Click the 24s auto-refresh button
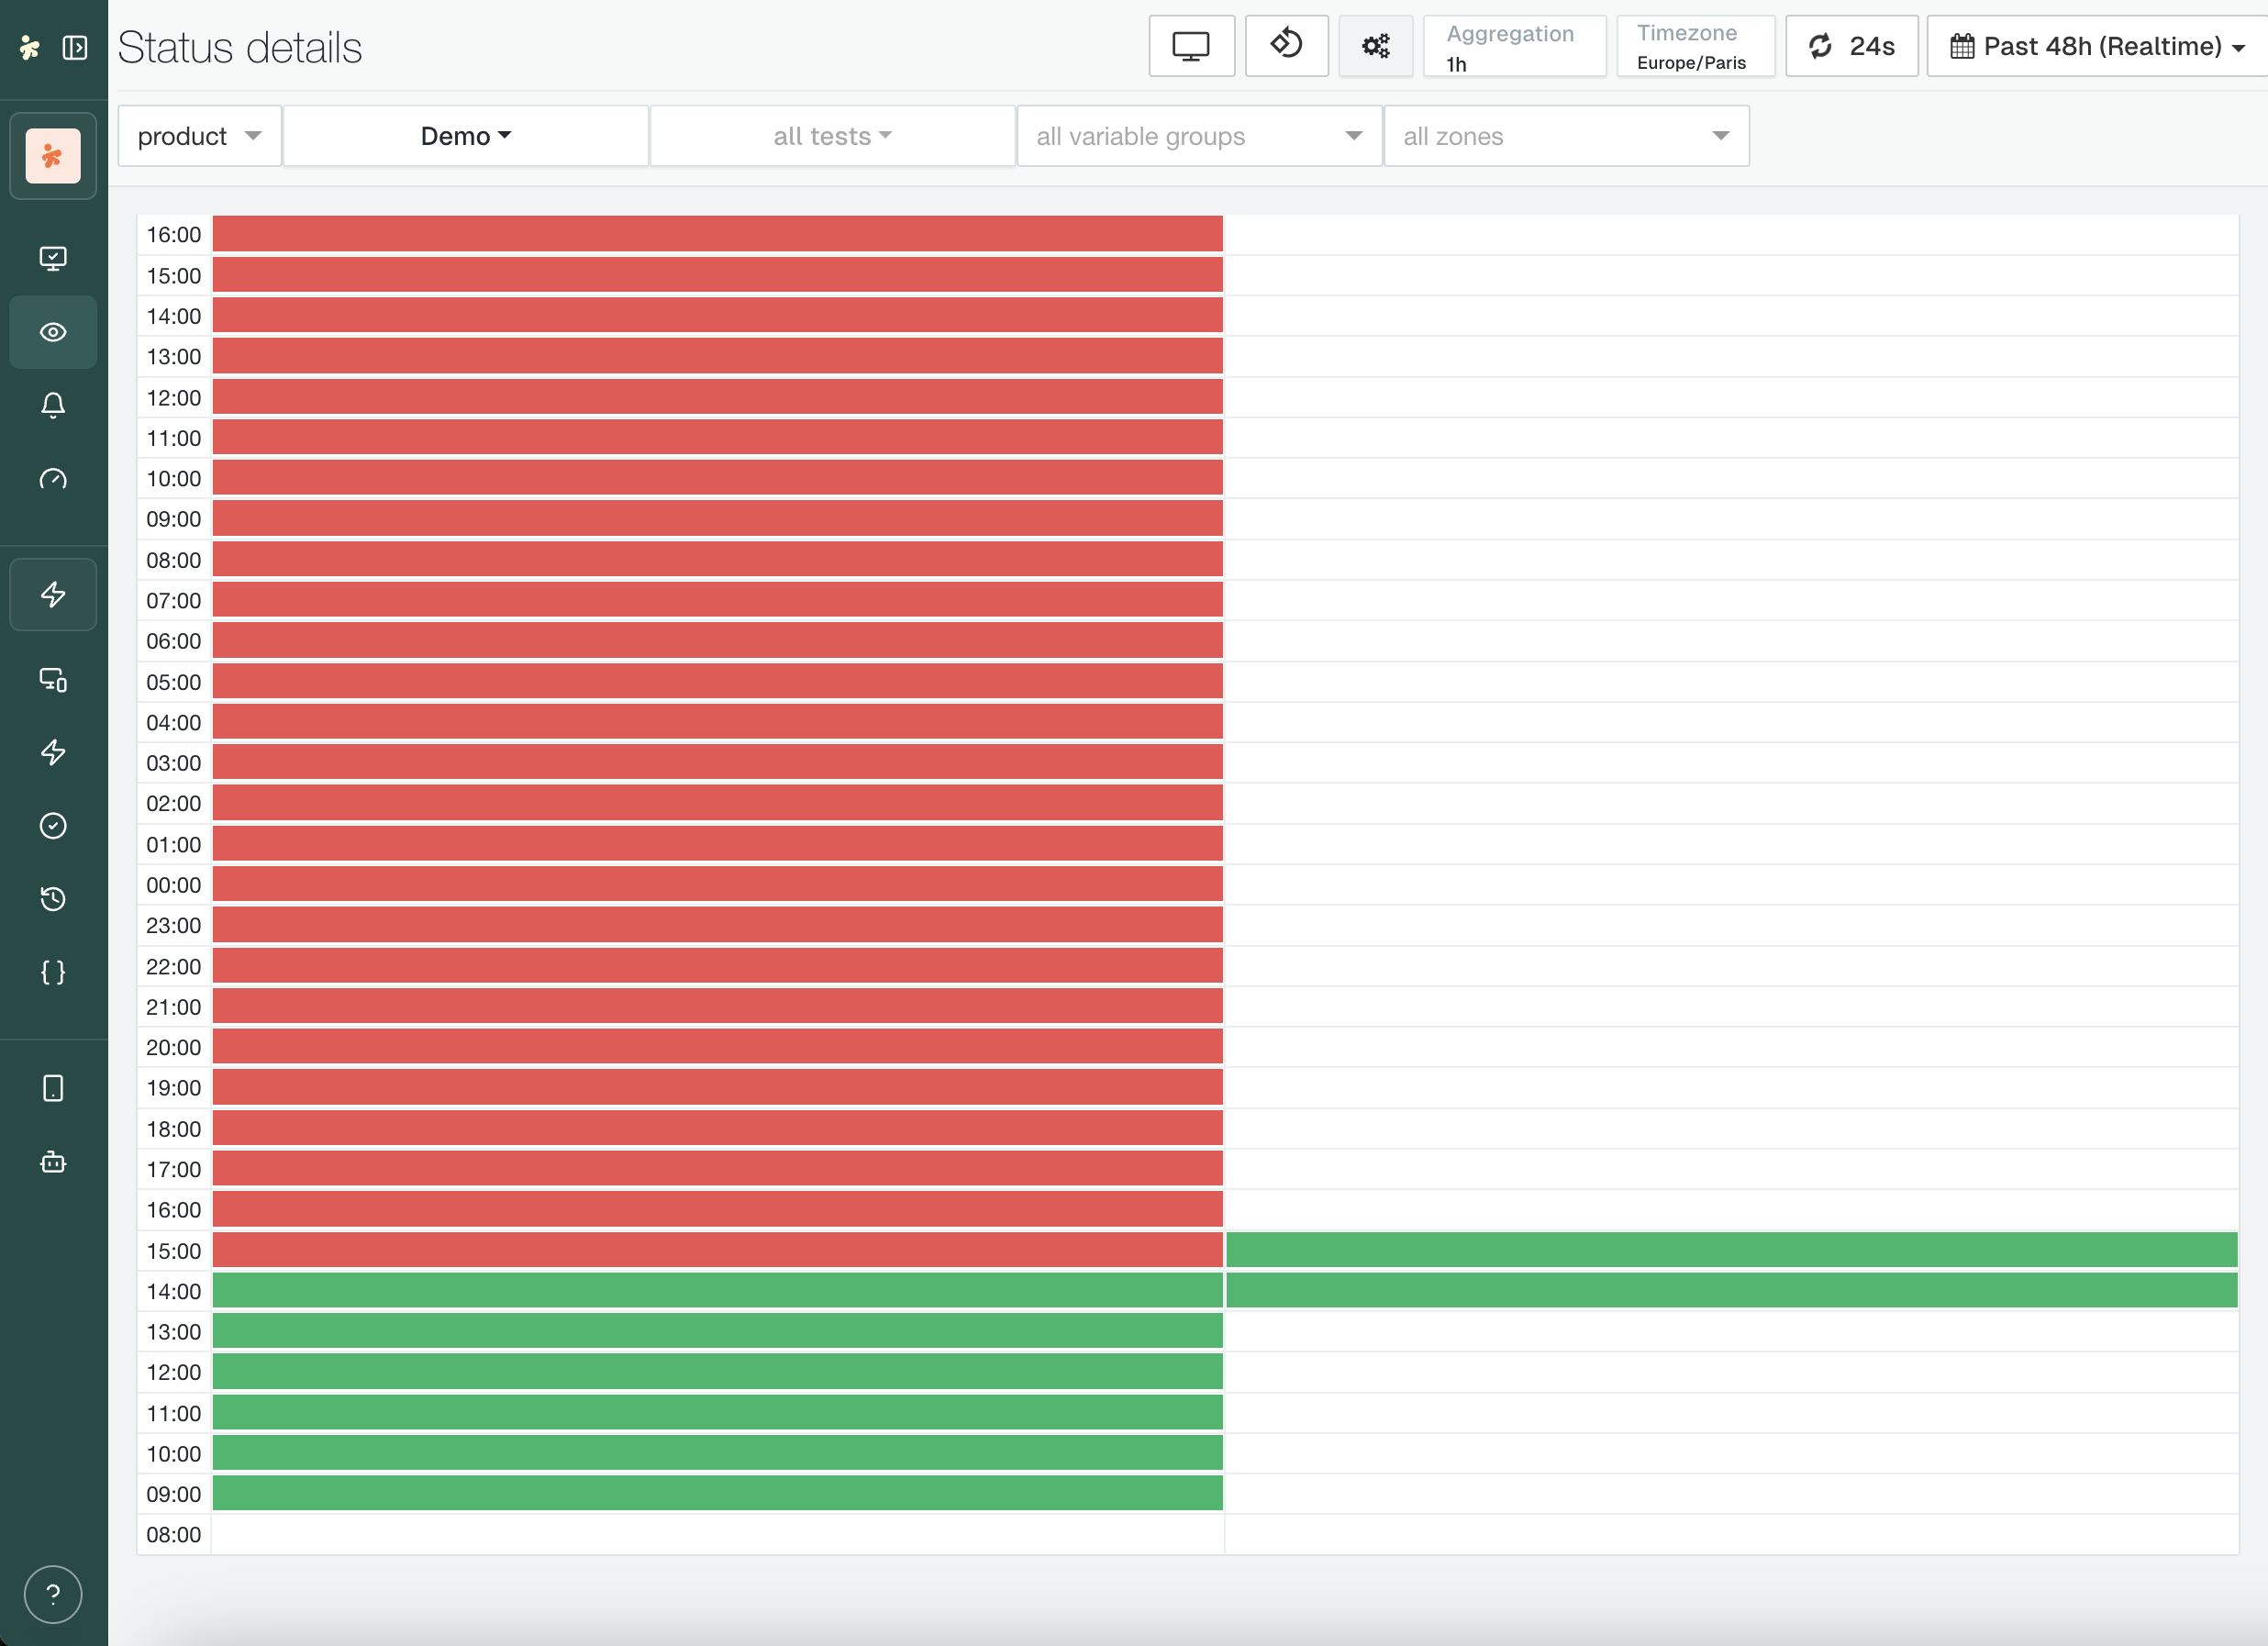2268x1646 pixels. (x=1851, y=46)
